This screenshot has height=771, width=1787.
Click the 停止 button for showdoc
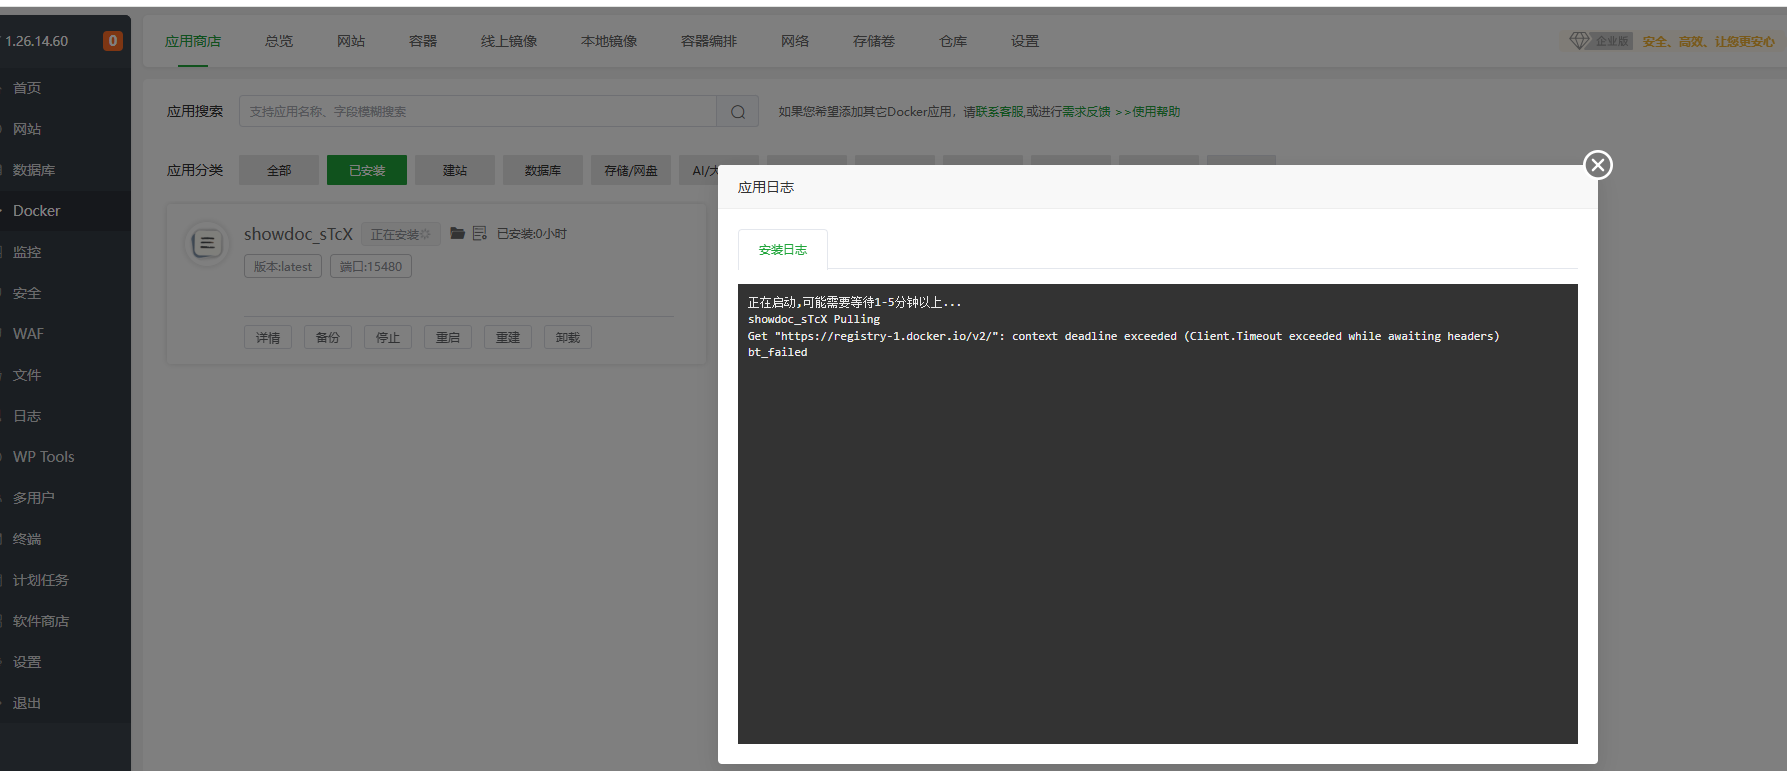click(x=387, y=338)
